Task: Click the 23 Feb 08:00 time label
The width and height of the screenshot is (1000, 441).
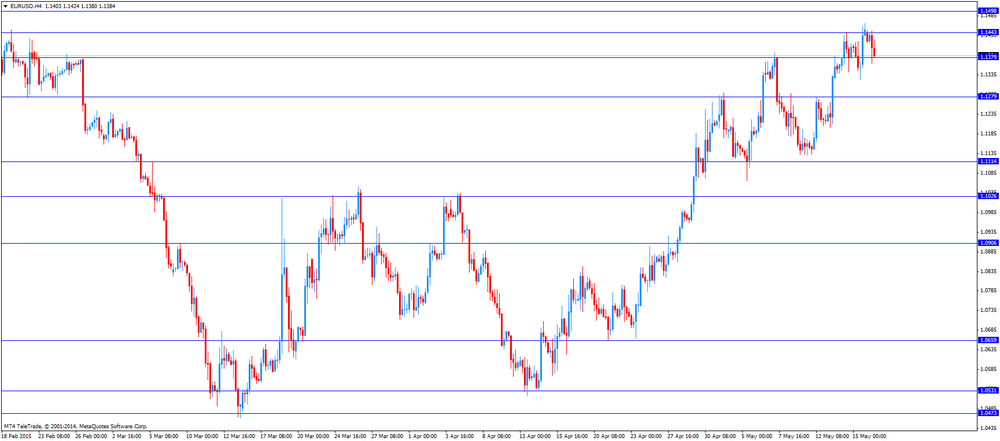Action: point(54,436)
